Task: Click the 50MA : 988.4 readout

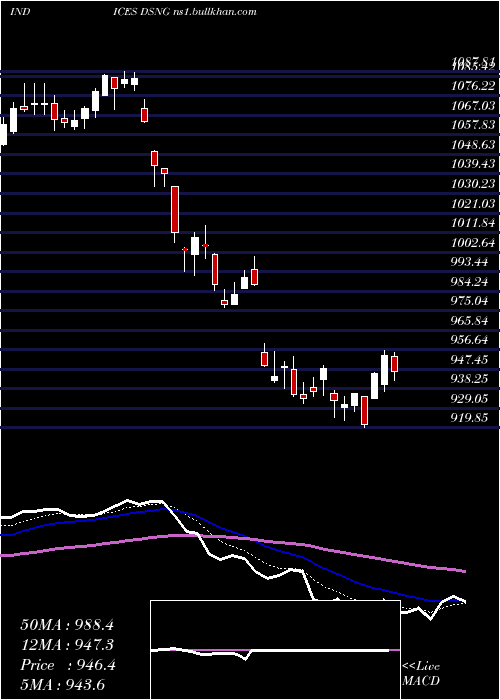Action: point(67,625)
